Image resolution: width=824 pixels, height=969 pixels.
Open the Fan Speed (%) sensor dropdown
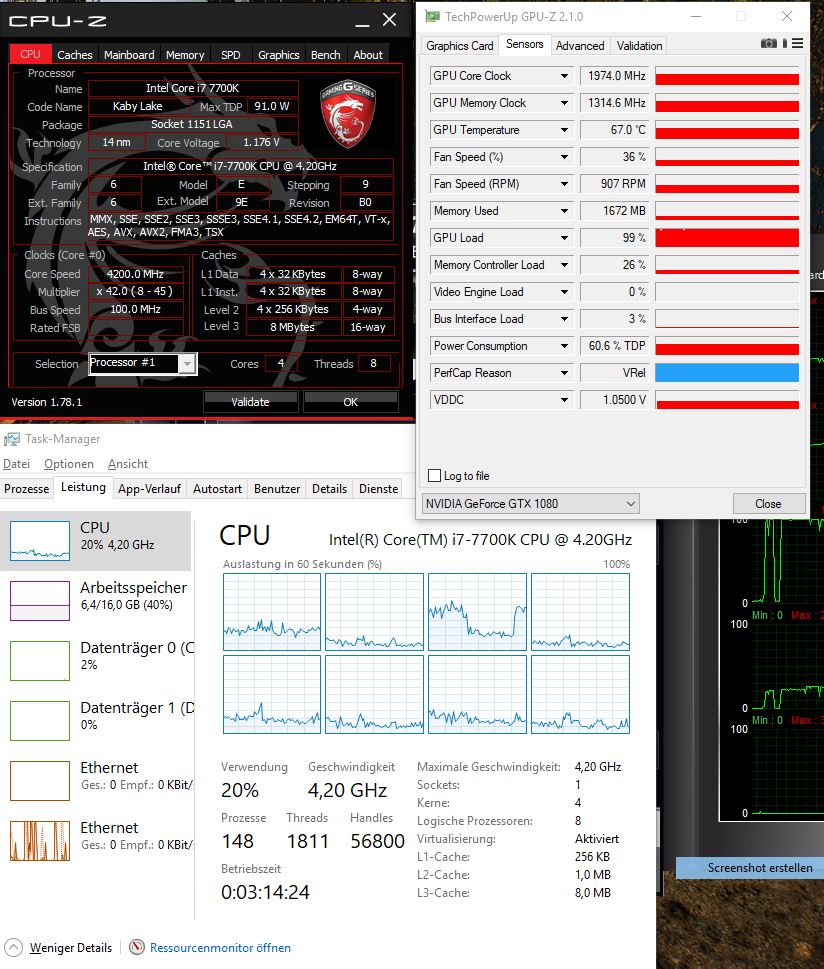click(564, 157)
